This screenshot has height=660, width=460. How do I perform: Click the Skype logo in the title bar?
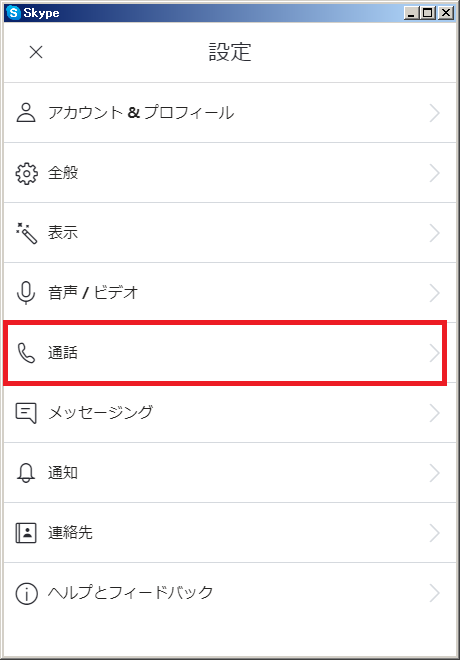13,13
